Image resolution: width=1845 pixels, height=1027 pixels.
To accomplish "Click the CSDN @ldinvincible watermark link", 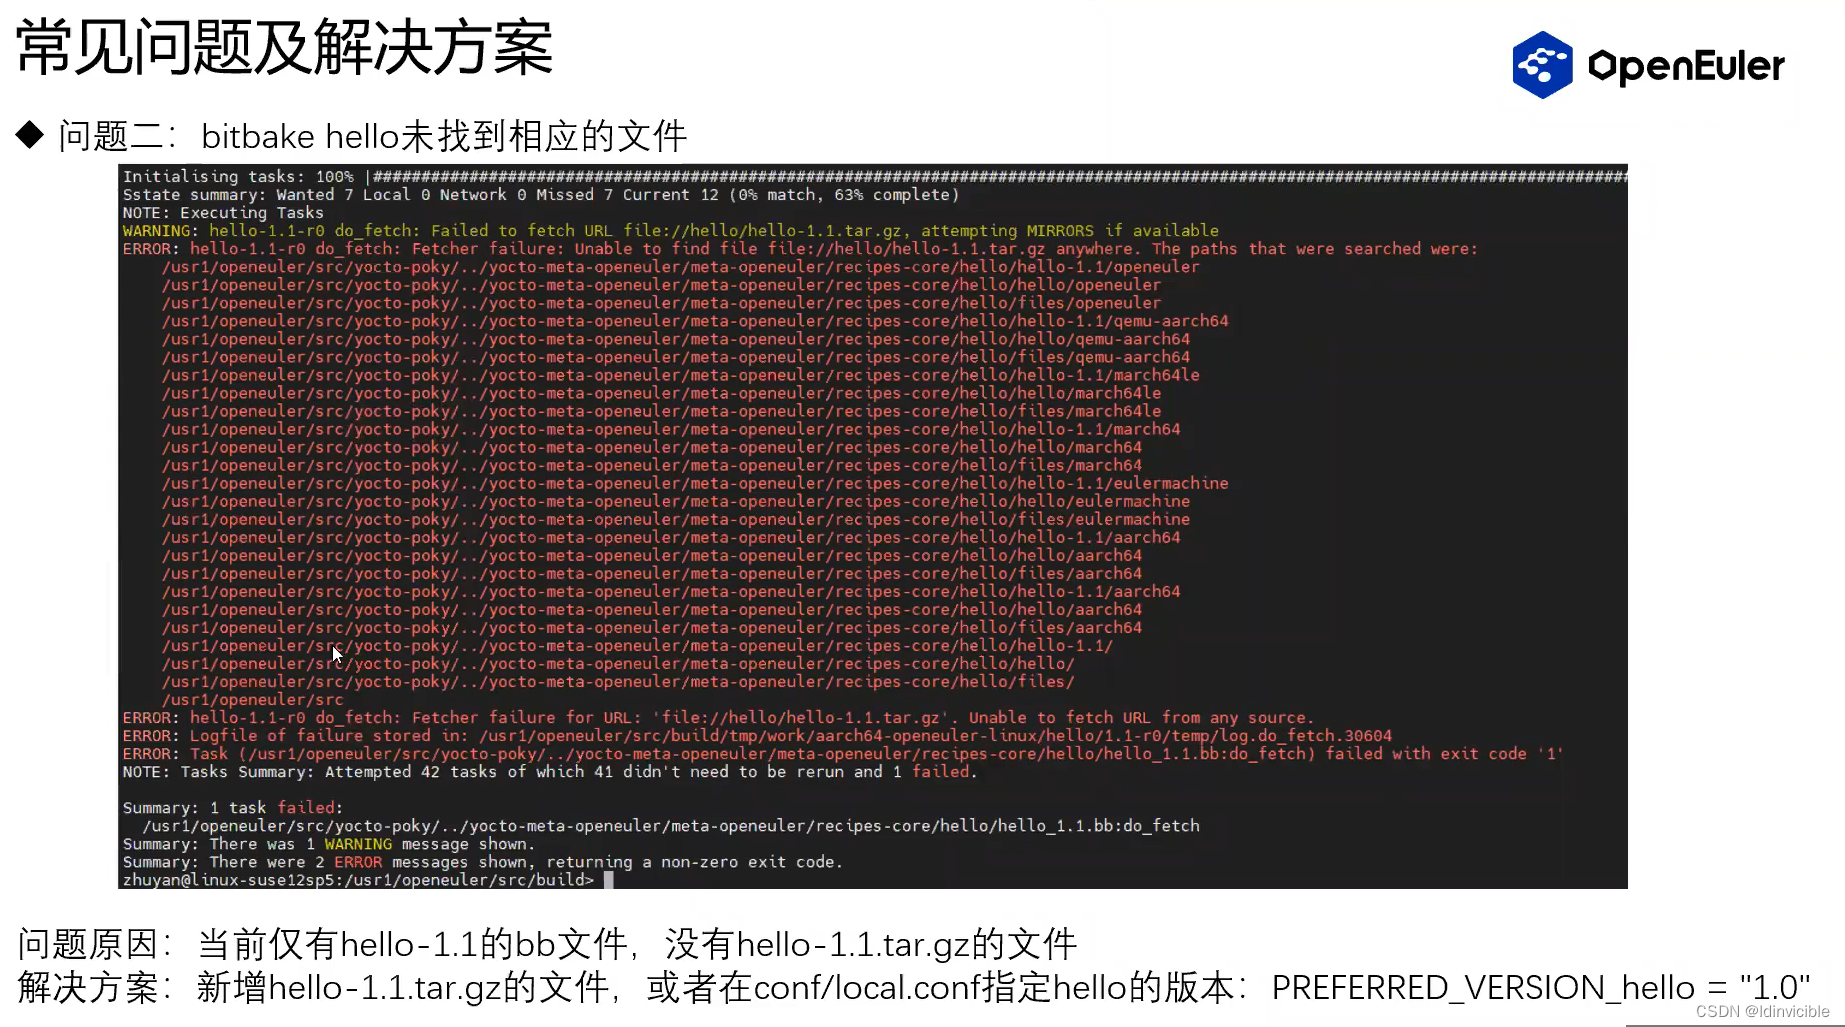I will point(1764,1012).
